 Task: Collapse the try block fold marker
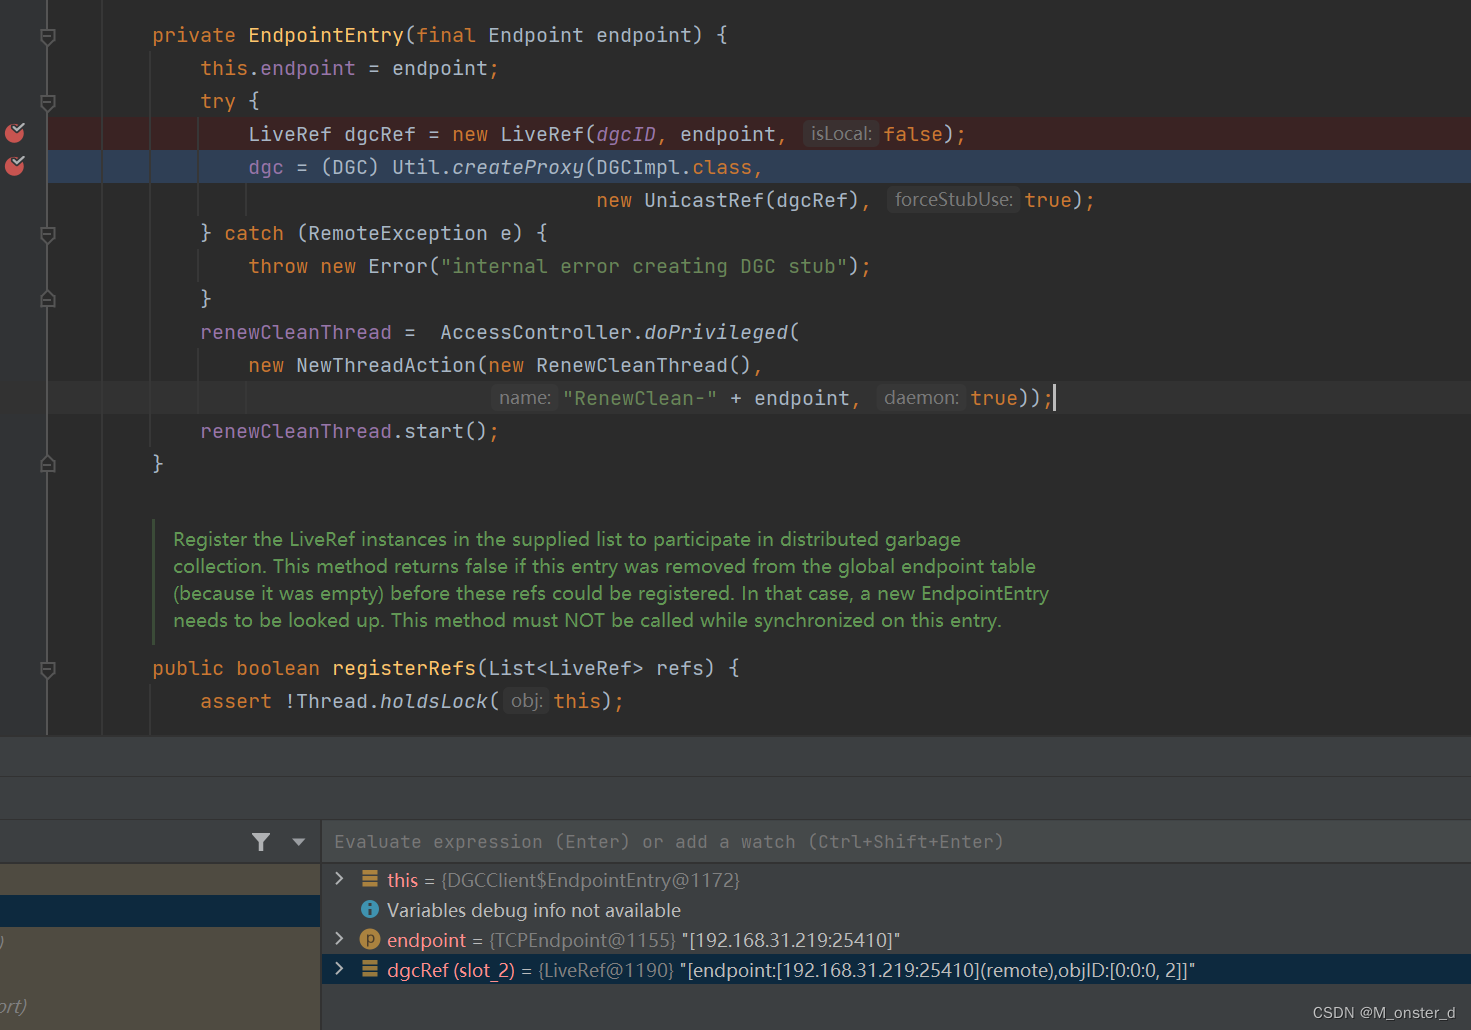(47, 102)
